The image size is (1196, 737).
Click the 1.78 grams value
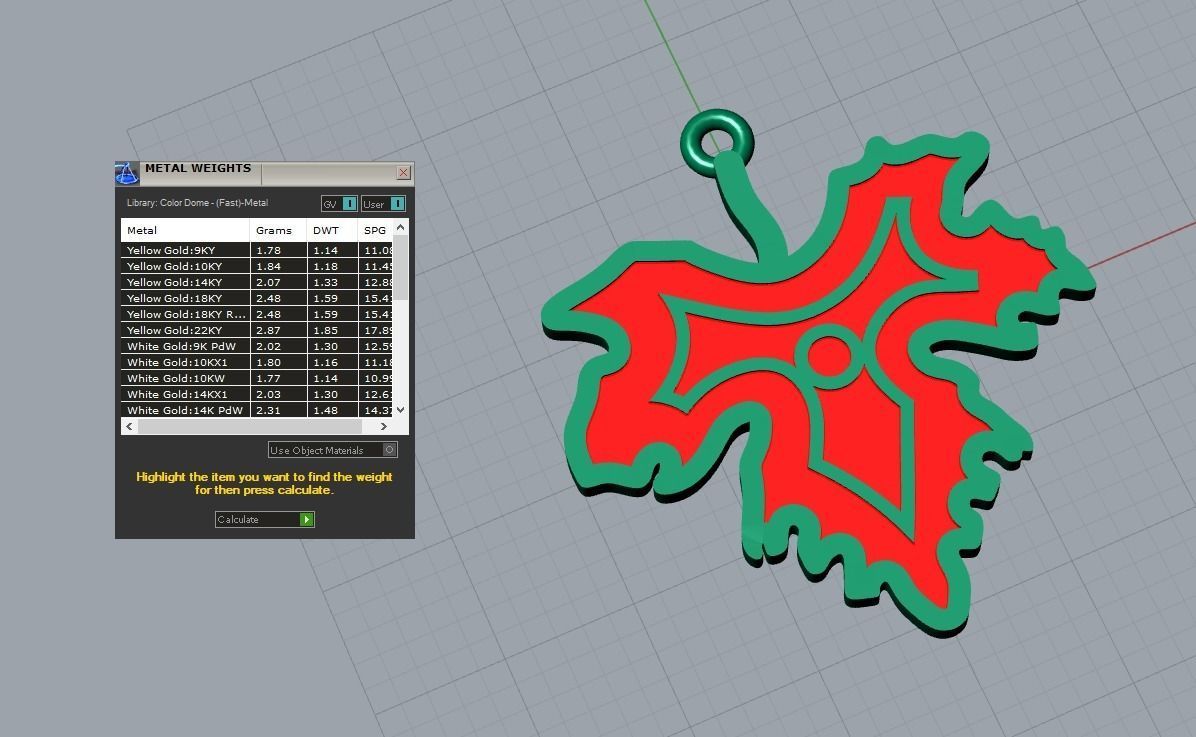(268, 250)
